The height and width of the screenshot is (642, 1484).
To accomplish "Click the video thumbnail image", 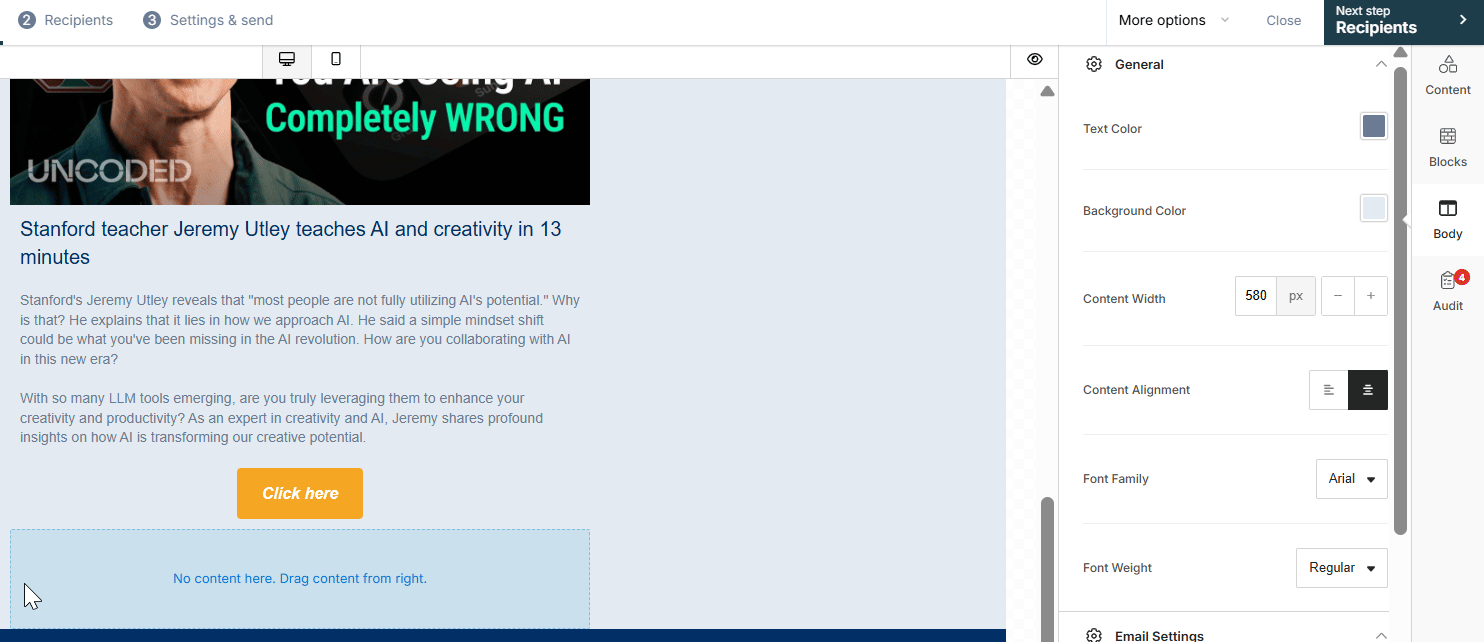I will point(300,142).
